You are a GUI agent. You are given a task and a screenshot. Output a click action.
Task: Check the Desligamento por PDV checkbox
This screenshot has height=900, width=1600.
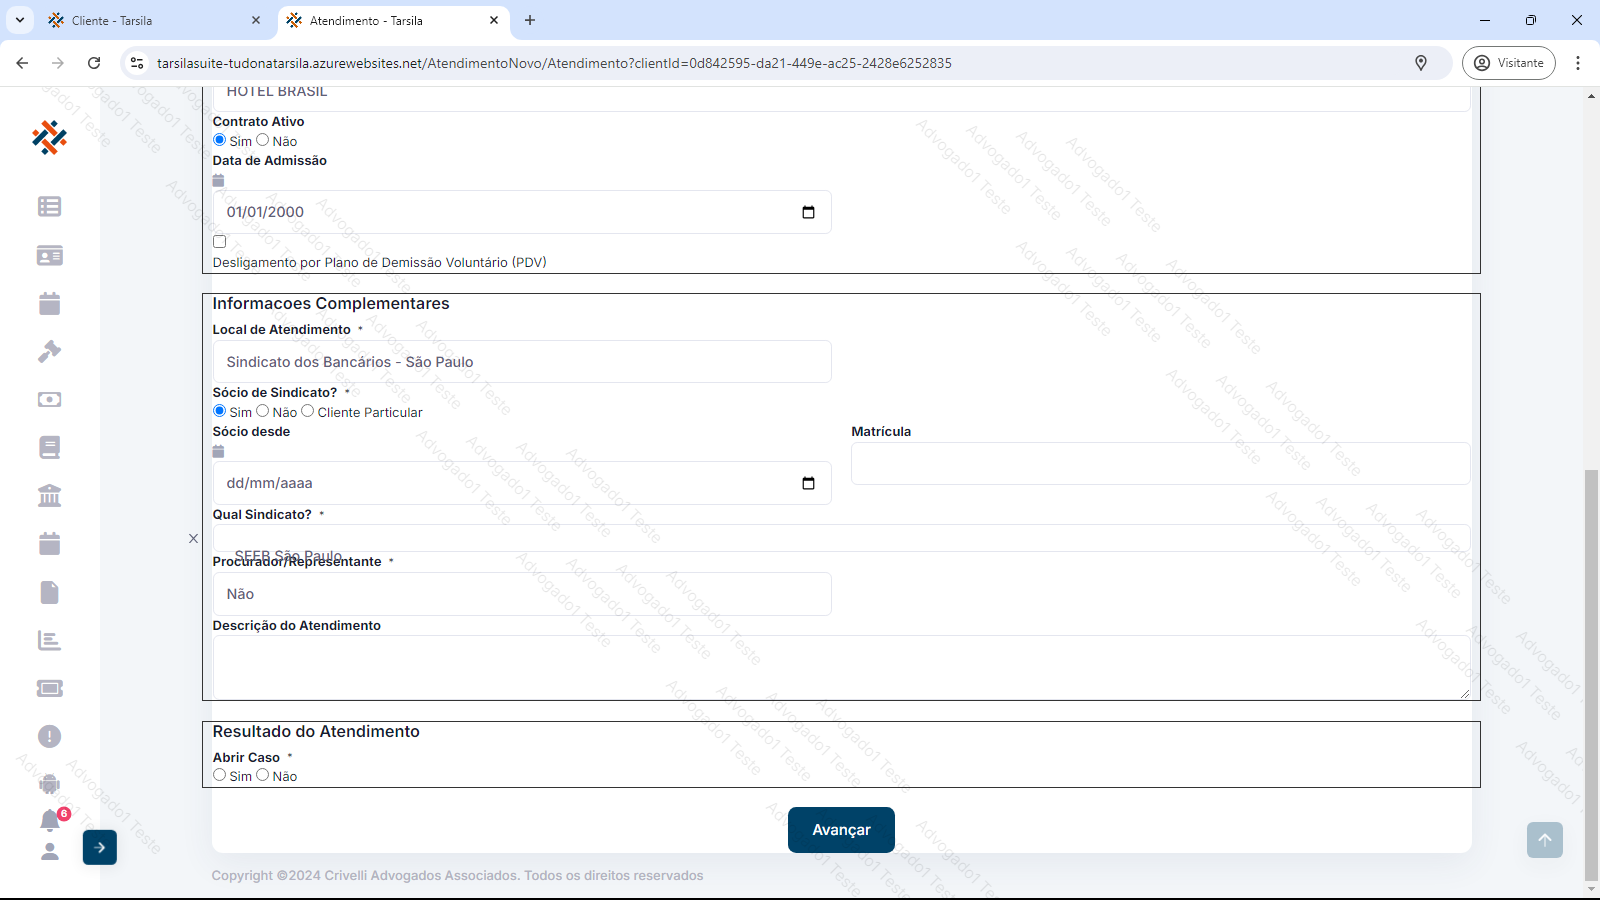(220, 242)
